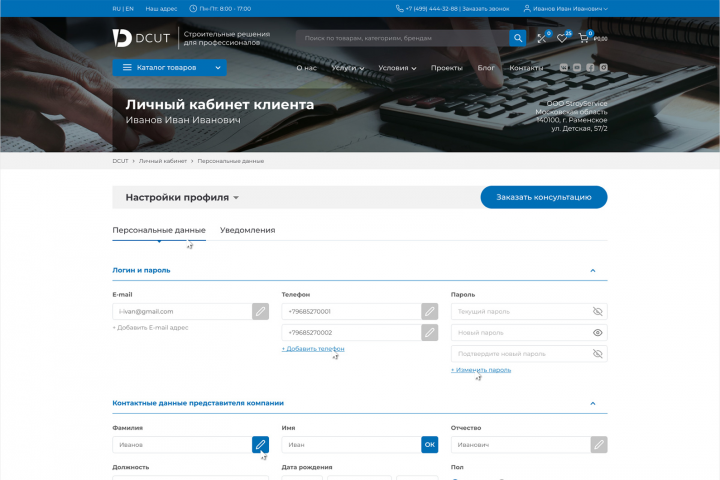This screenshot has height=480, width=720.
Task: Click the Персональные данные breadcrumb text
Action: (231, 161)
